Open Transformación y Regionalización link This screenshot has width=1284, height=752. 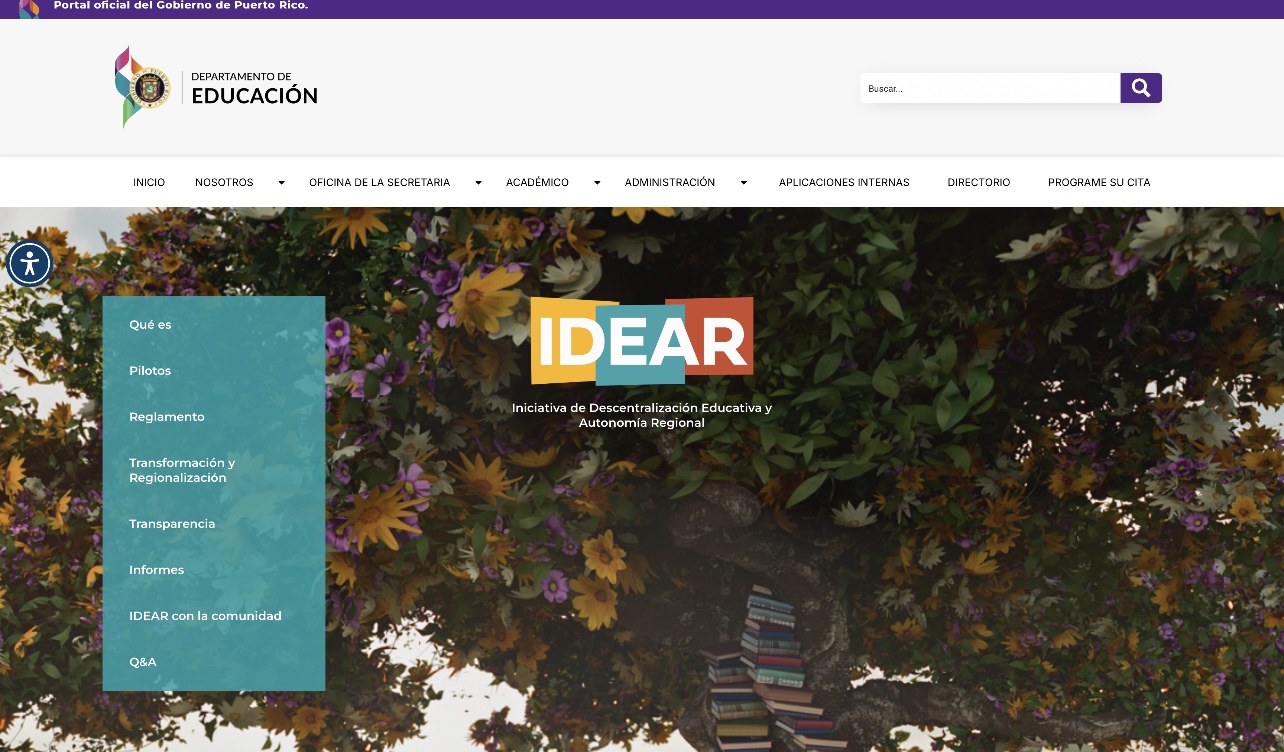pyautogui.click(x=182, y=470)
